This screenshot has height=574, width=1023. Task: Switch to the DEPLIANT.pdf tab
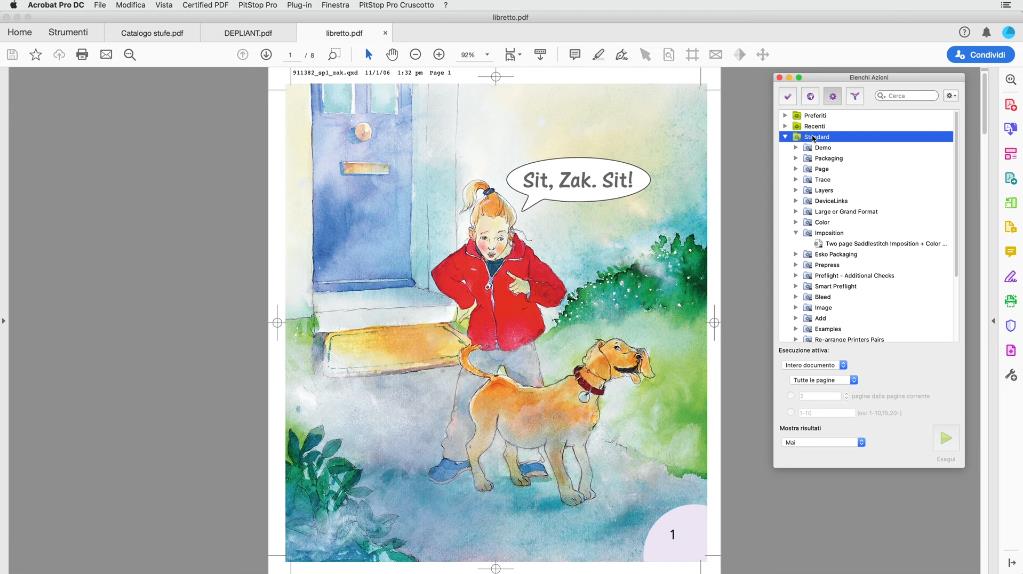(x=248, y=33)
